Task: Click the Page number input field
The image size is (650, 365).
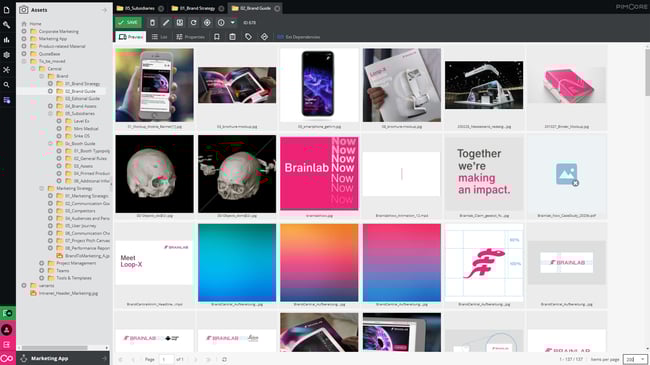Action: pos(166,359)
